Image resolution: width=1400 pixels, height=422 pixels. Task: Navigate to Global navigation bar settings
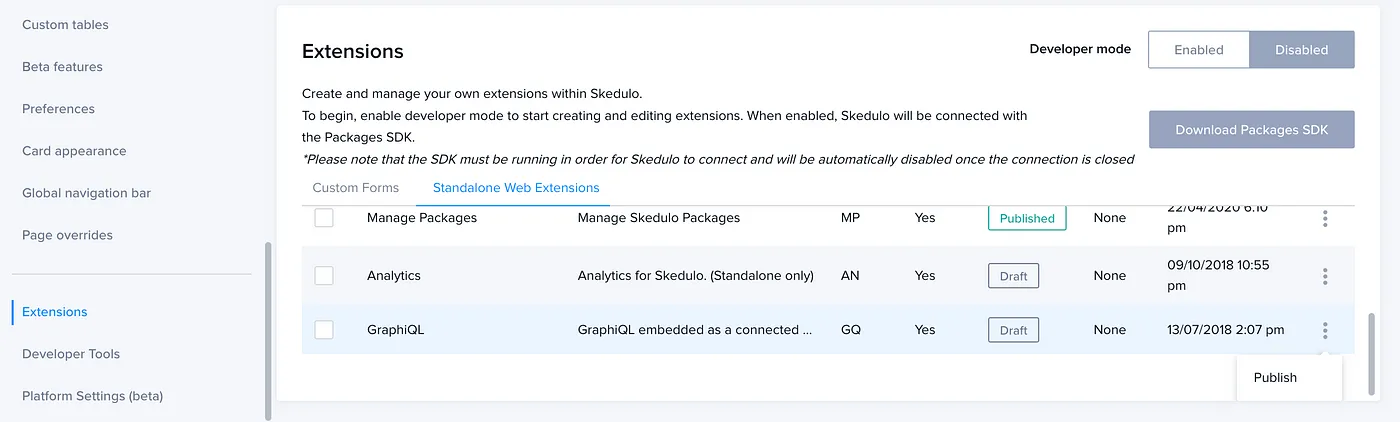coord(86,193)
